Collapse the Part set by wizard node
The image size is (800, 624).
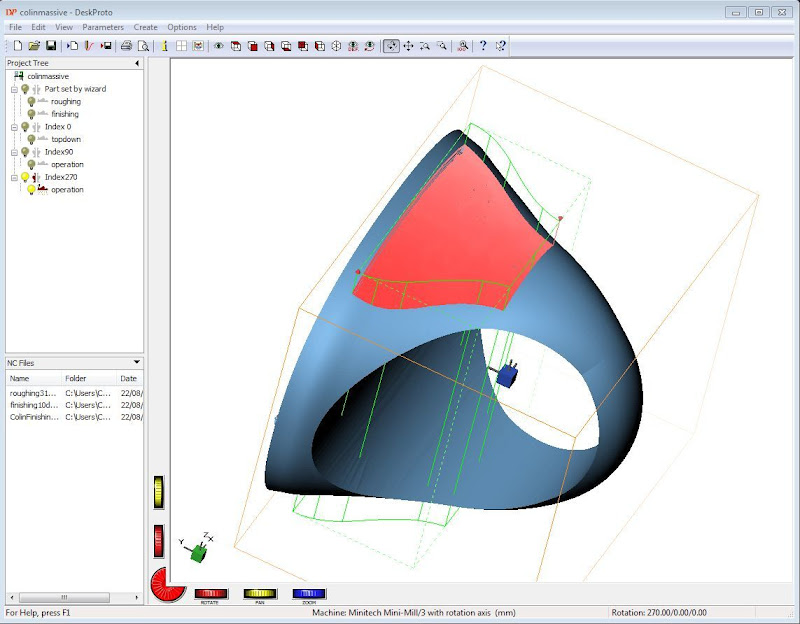click(x=14, y=89)
